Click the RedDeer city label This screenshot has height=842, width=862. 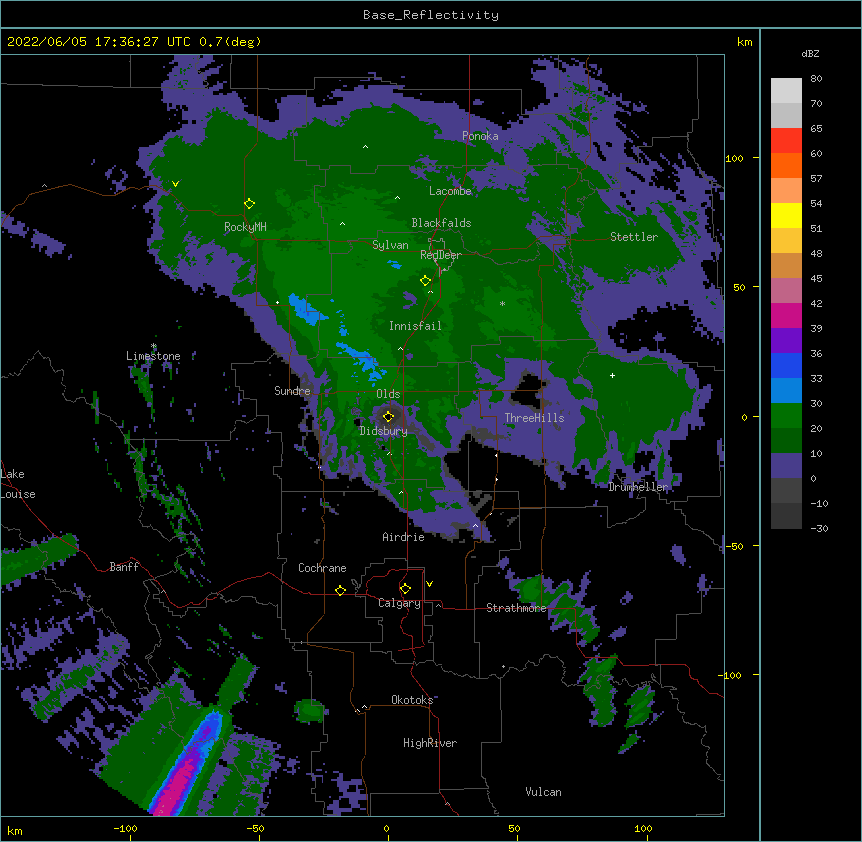pyautogui.click(x=441, y=255)
